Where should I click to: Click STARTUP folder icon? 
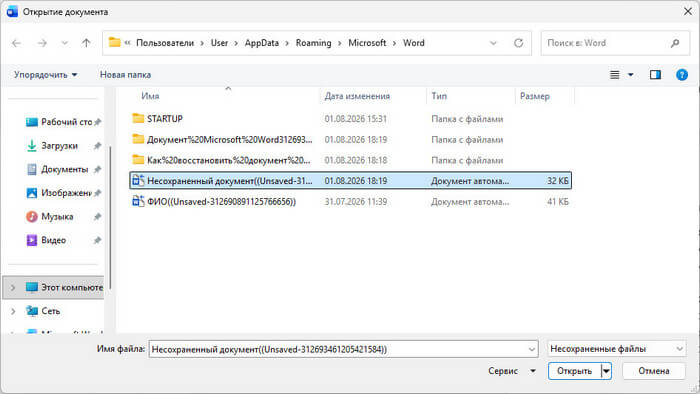pyautogui.click(x=138, y=118)
